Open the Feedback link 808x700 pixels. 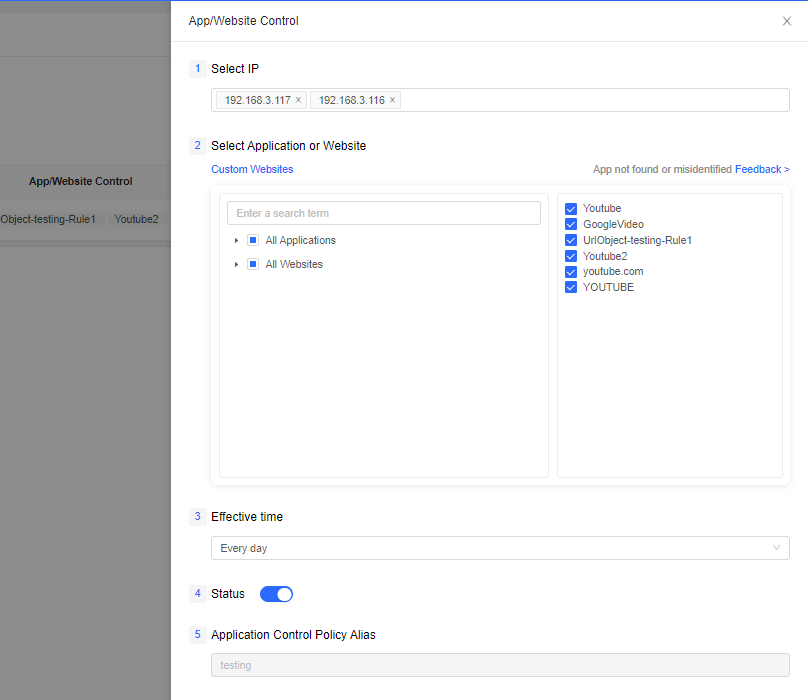(x=762, y=169)
